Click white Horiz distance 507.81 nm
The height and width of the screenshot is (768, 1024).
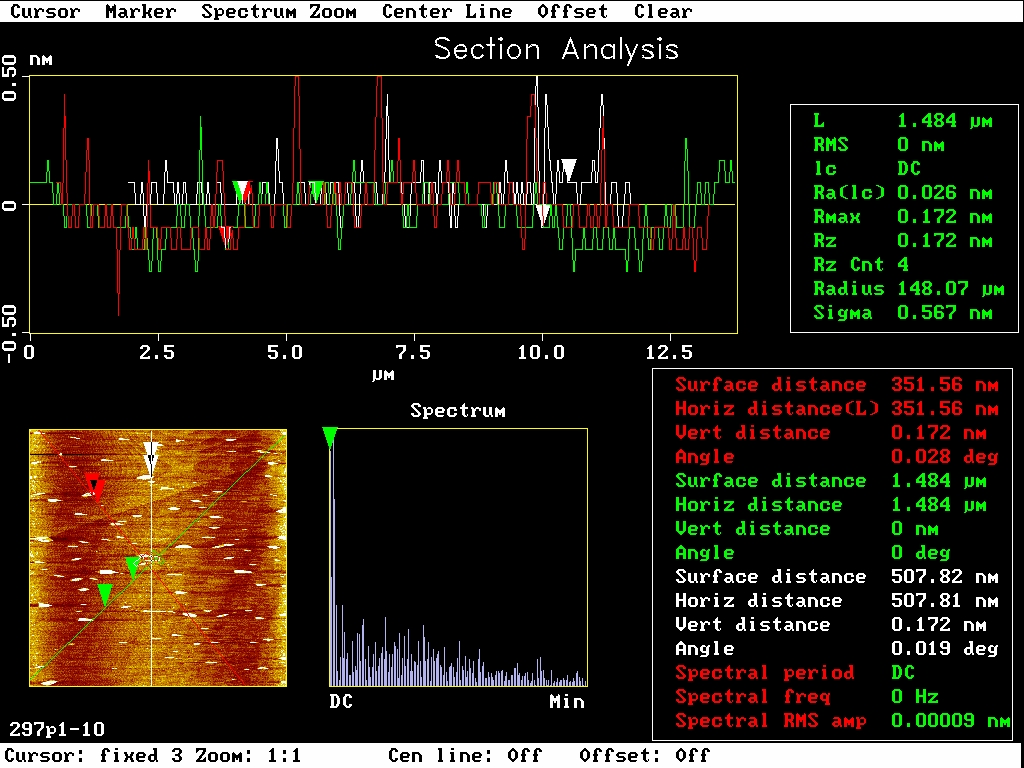tap(837, 601)
